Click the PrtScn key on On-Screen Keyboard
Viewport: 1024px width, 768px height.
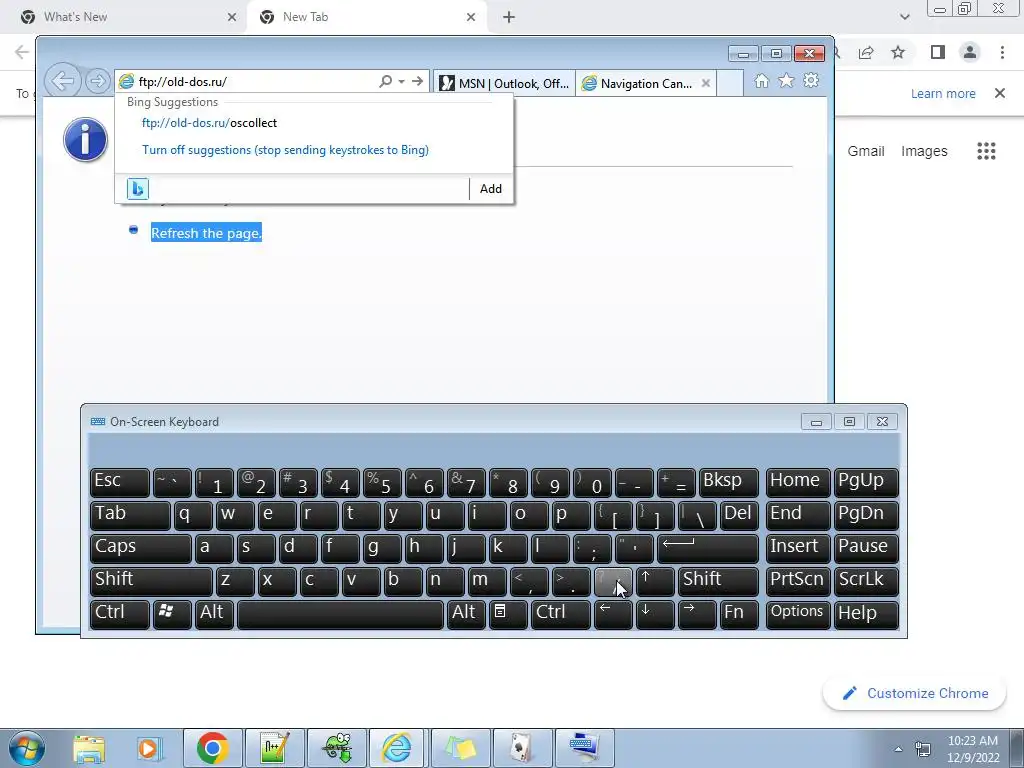797,581
